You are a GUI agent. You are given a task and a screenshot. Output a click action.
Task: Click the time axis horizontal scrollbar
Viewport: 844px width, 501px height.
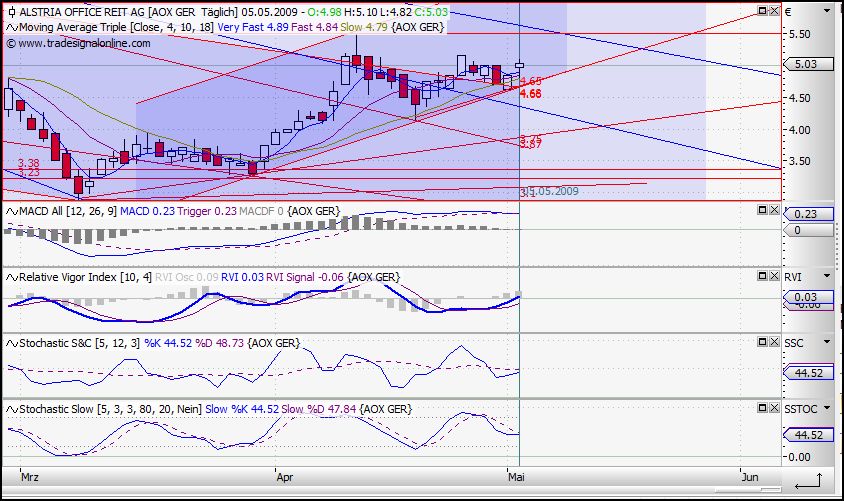(748, 490)
